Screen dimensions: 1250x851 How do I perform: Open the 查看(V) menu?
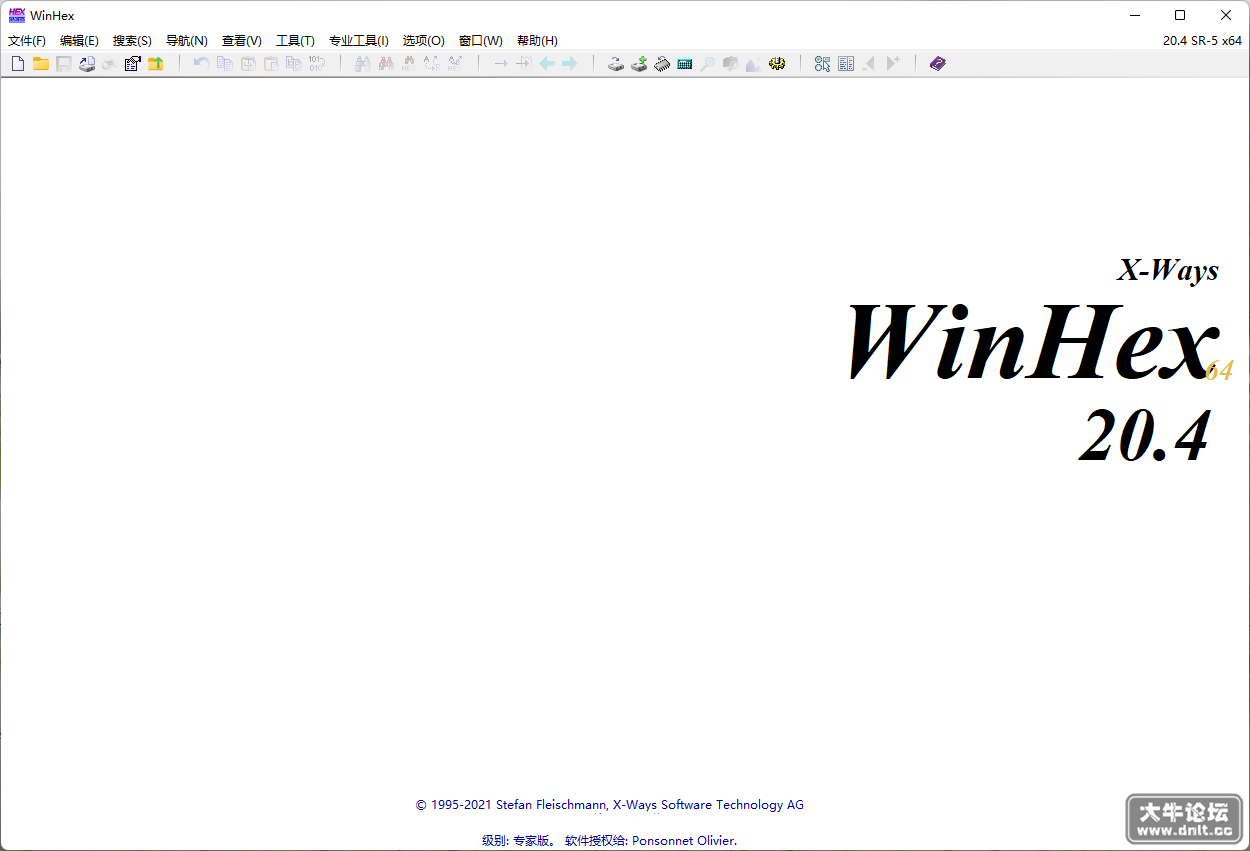coord(242,41)
